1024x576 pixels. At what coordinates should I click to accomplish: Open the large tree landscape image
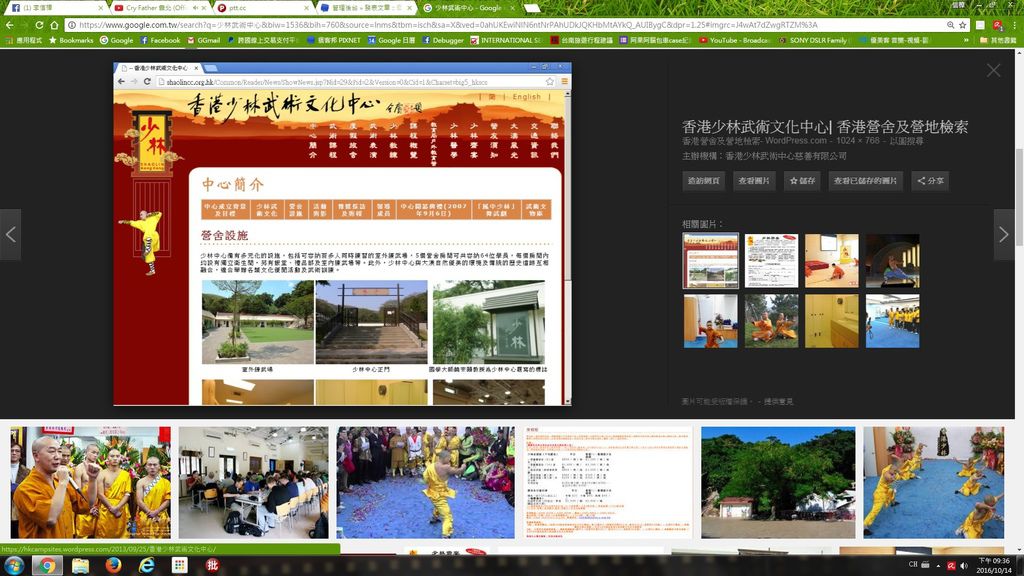(778, 483)
